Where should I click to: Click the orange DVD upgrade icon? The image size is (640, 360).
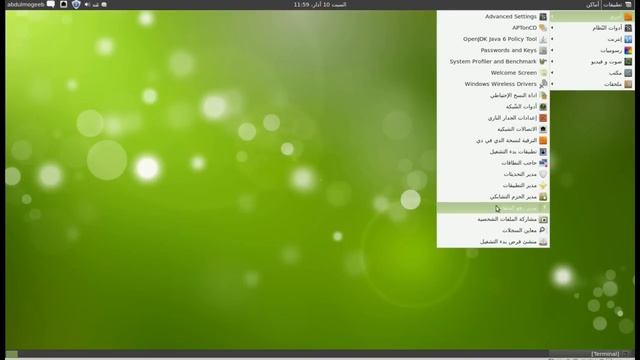pos(543,140)
